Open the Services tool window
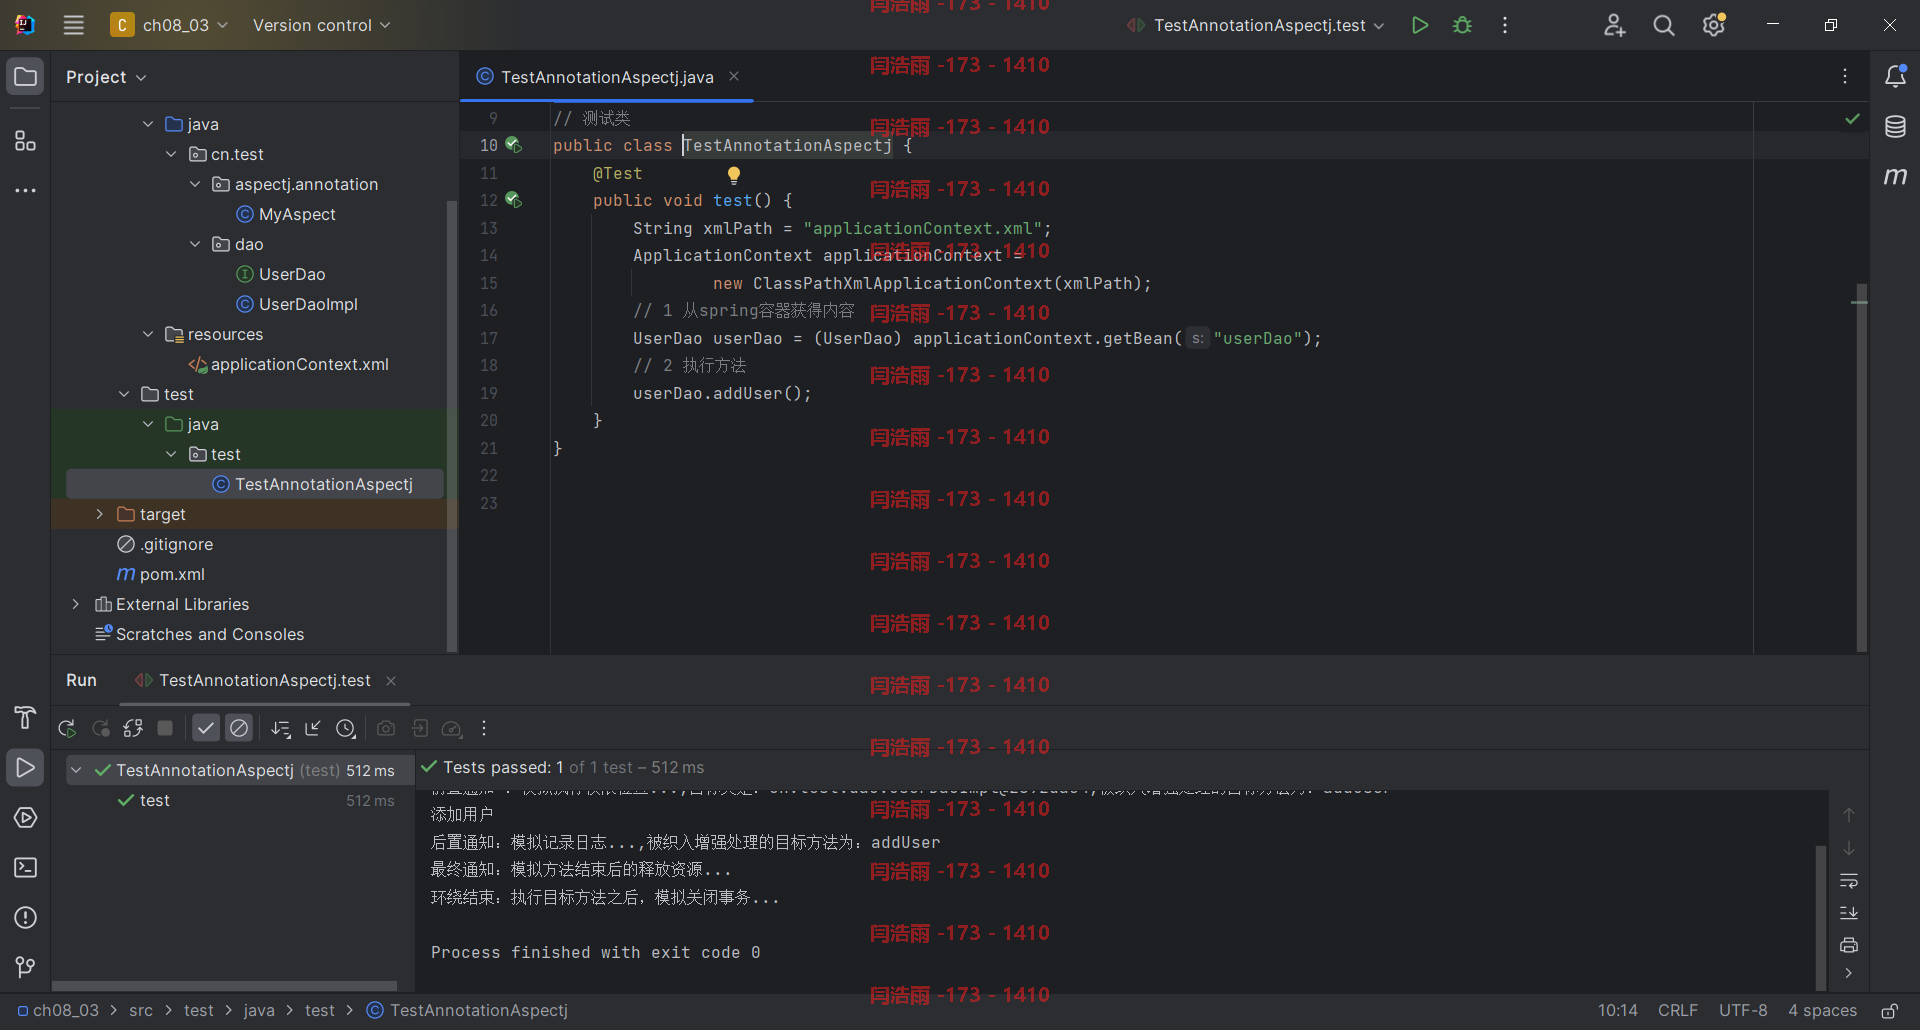This screenshot has height=1030, width=1920. 25,818
